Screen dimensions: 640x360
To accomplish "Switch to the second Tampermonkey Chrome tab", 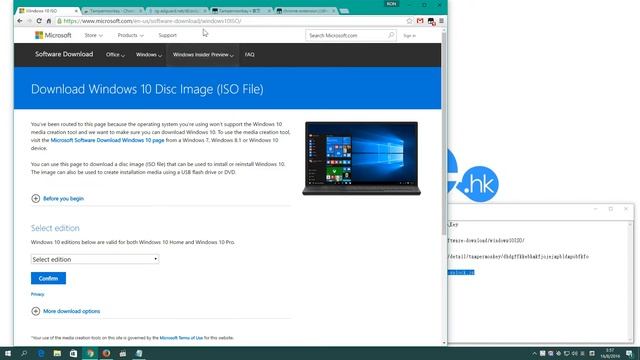I will click(x=112, y=11).
